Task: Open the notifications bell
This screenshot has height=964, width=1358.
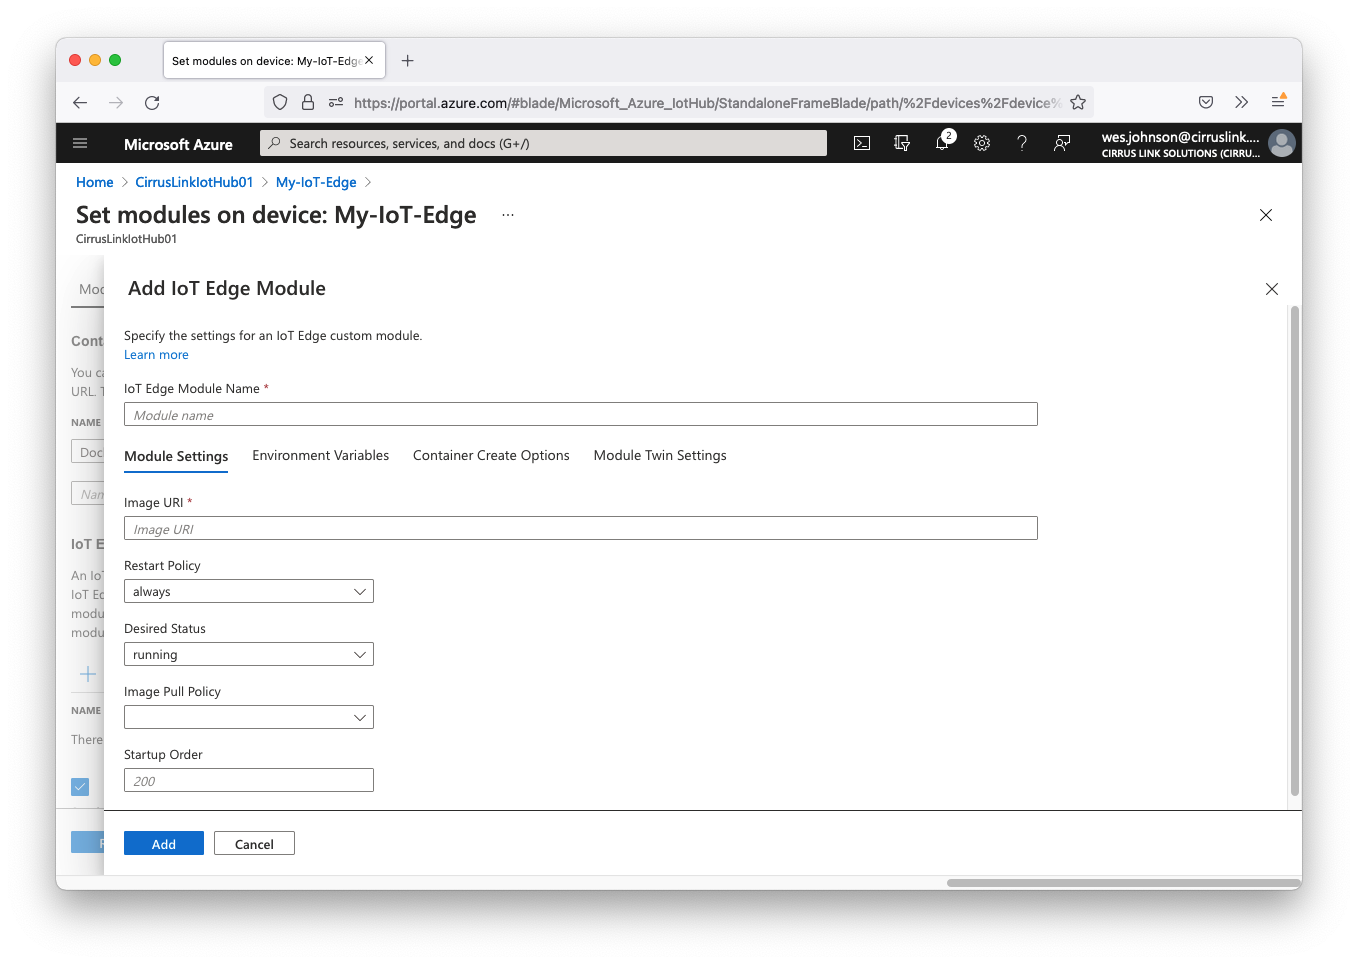Action: click(942, 143)
